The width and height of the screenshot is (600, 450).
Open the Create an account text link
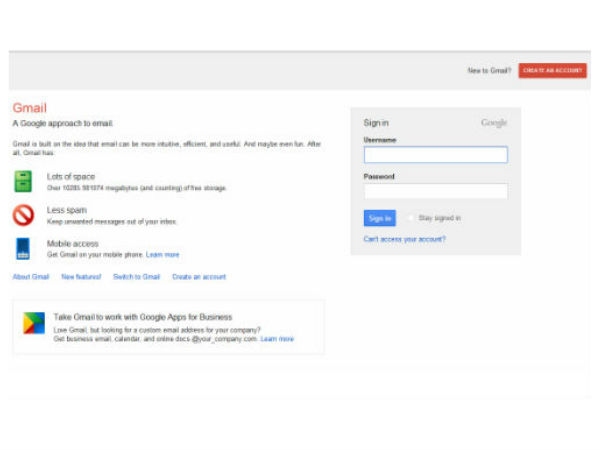[x=199, y=277]
